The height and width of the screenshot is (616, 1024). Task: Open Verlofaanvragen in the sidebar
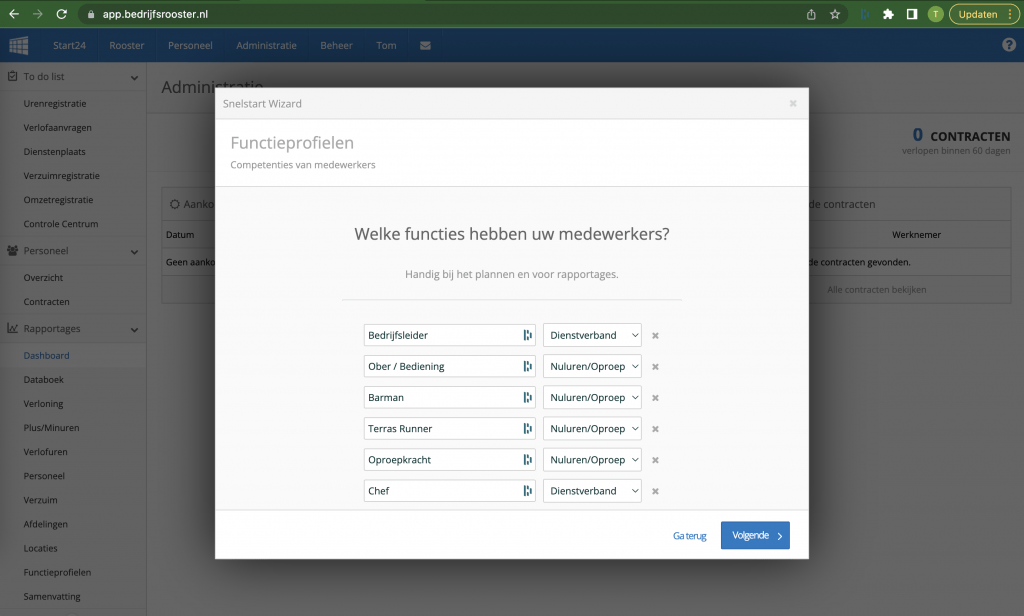pos(58,128)
